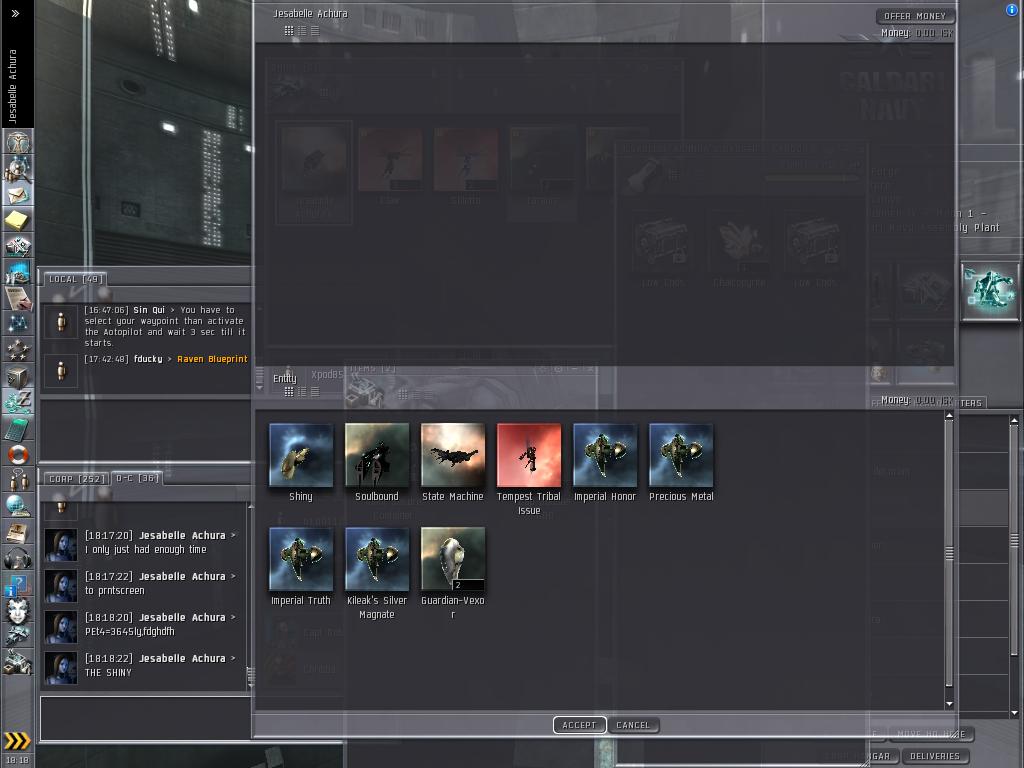Click the glowing station services icon at right
The height and width of the screenshot is (768, 1024).
click(x=990, y=291)
